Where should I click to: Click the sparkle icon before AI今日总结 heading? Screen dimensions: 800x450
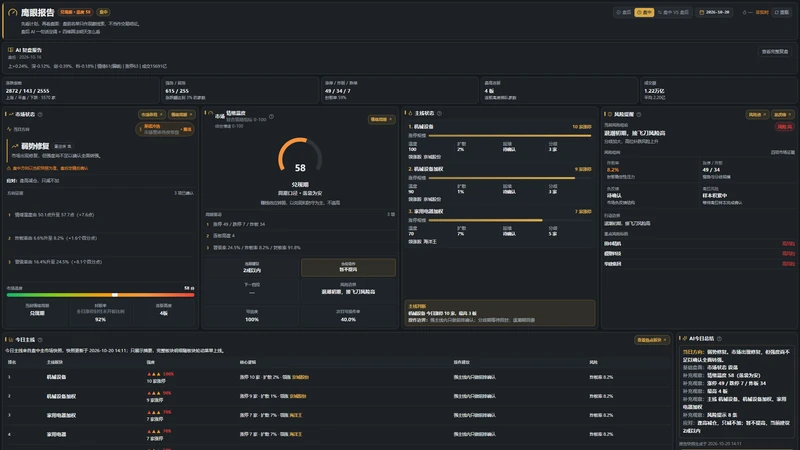[685, 339]
